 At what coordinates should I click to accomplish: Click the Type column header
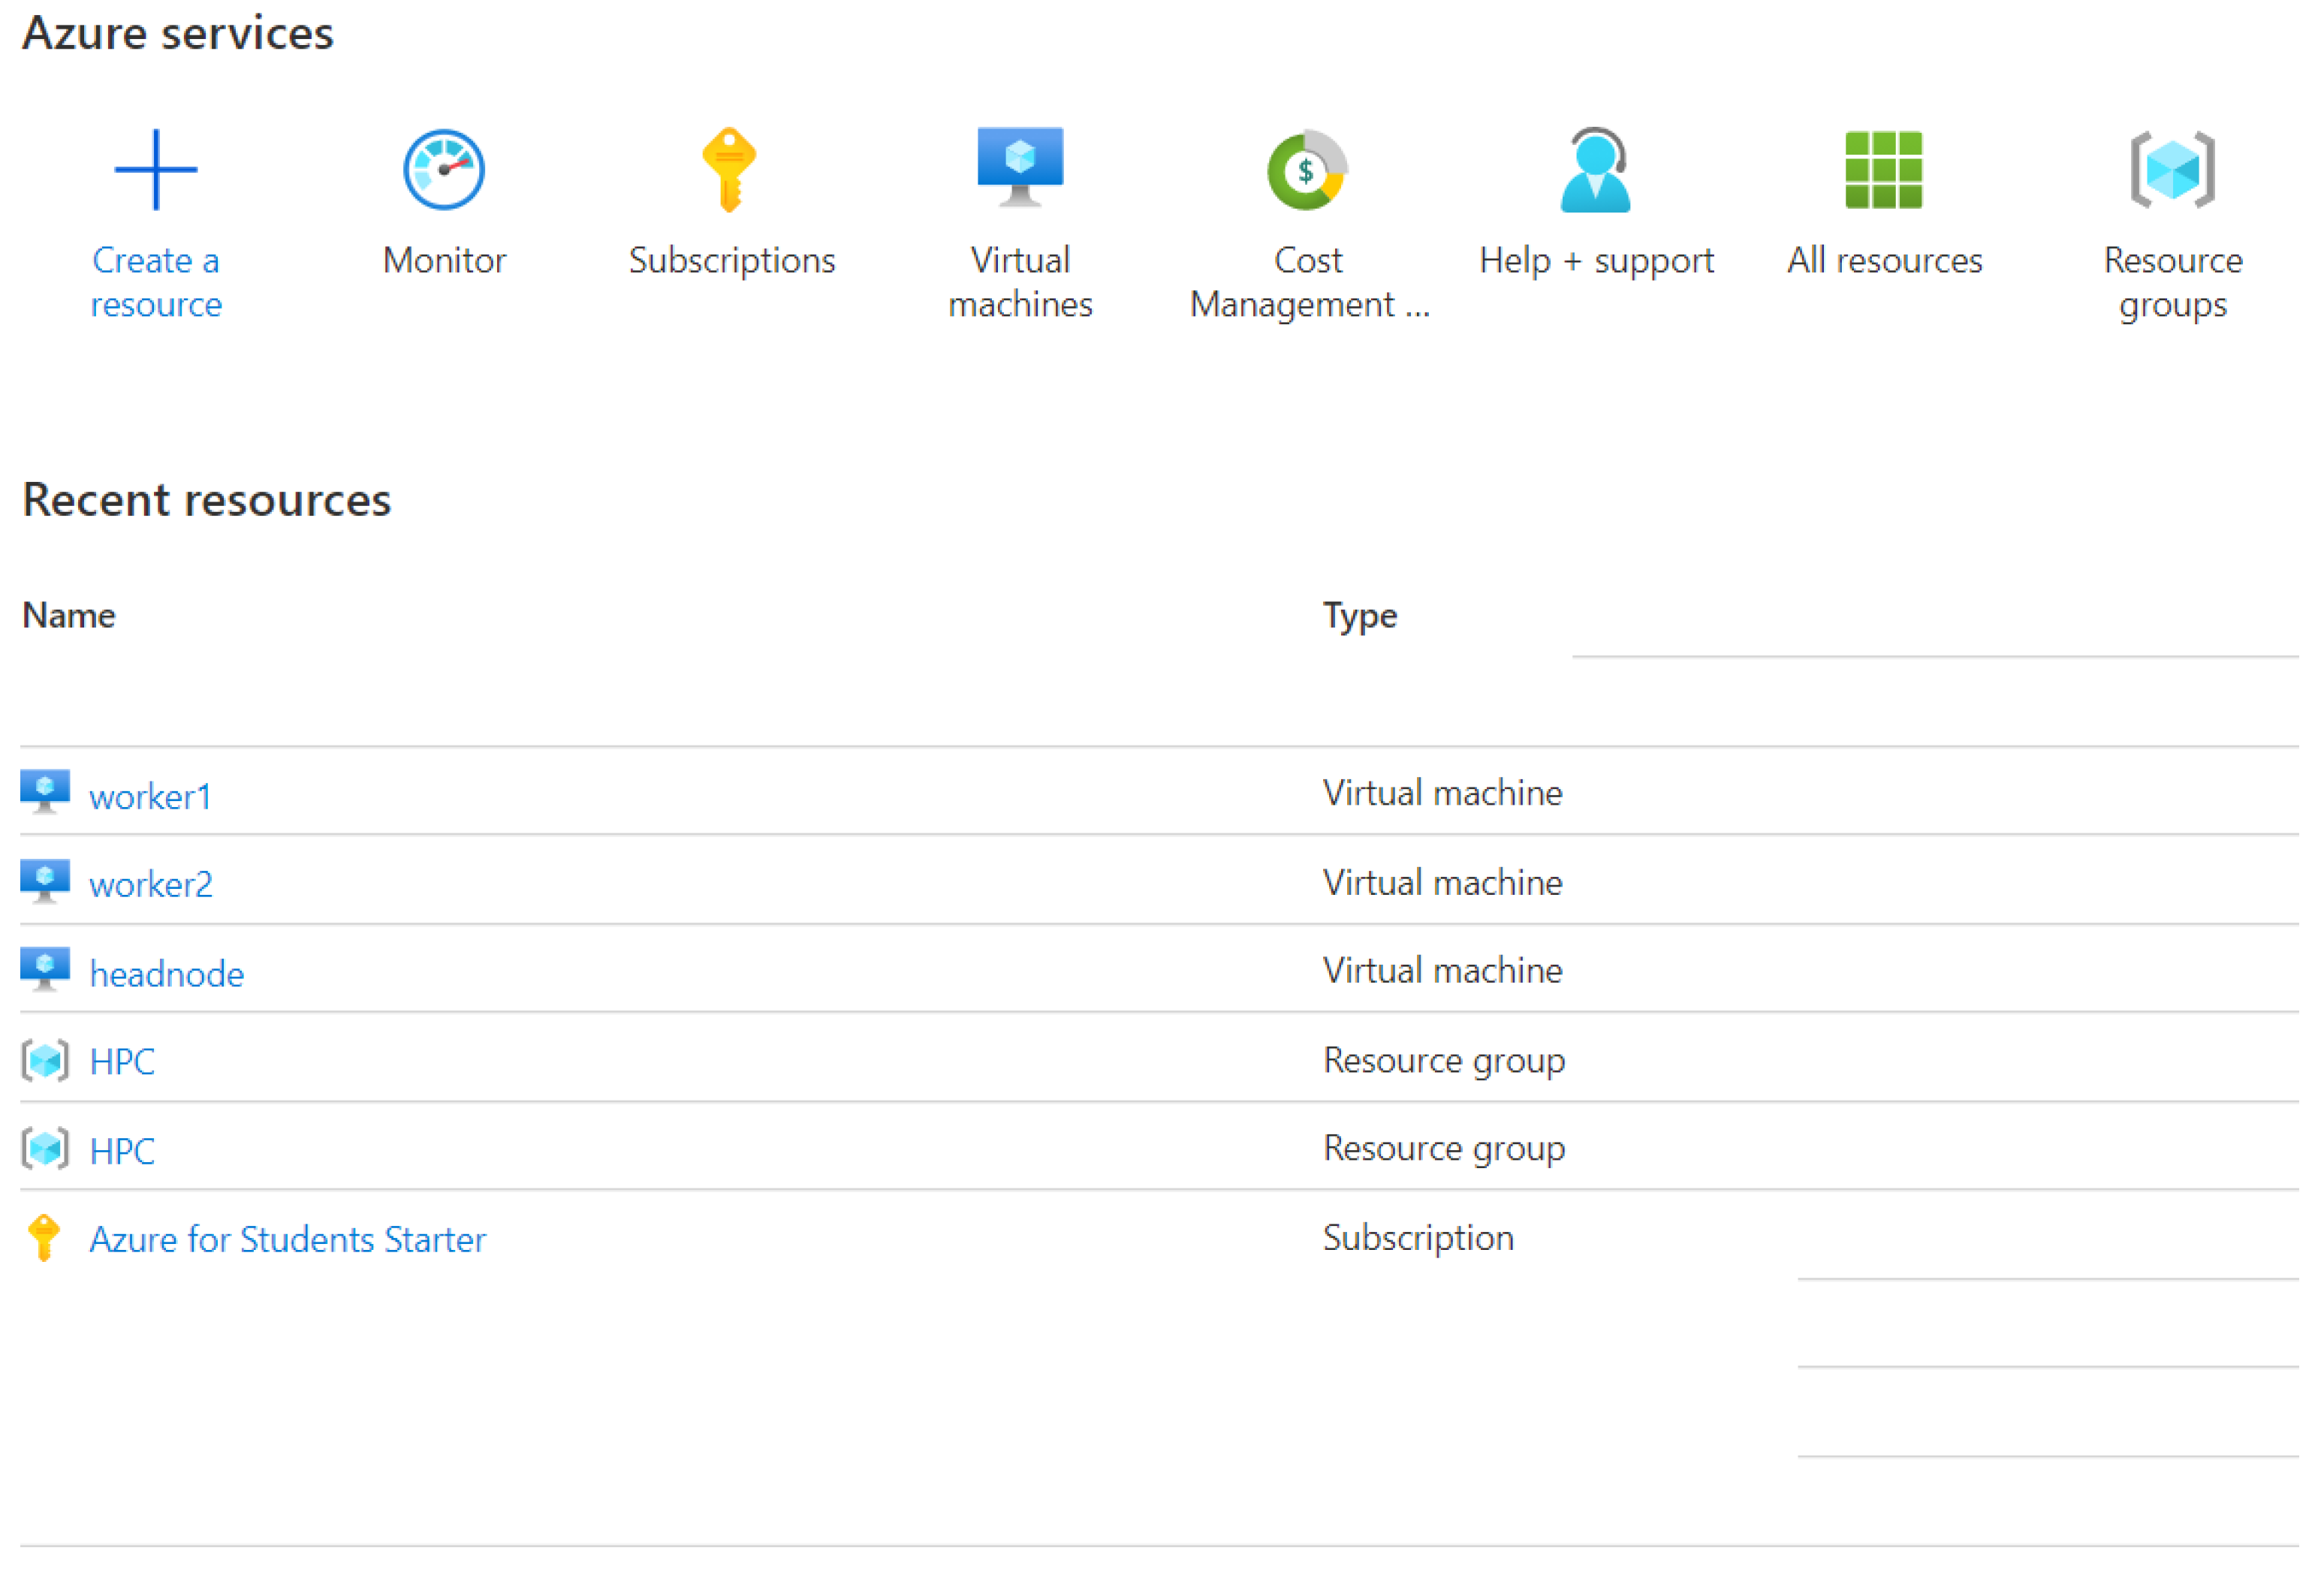1360,615
